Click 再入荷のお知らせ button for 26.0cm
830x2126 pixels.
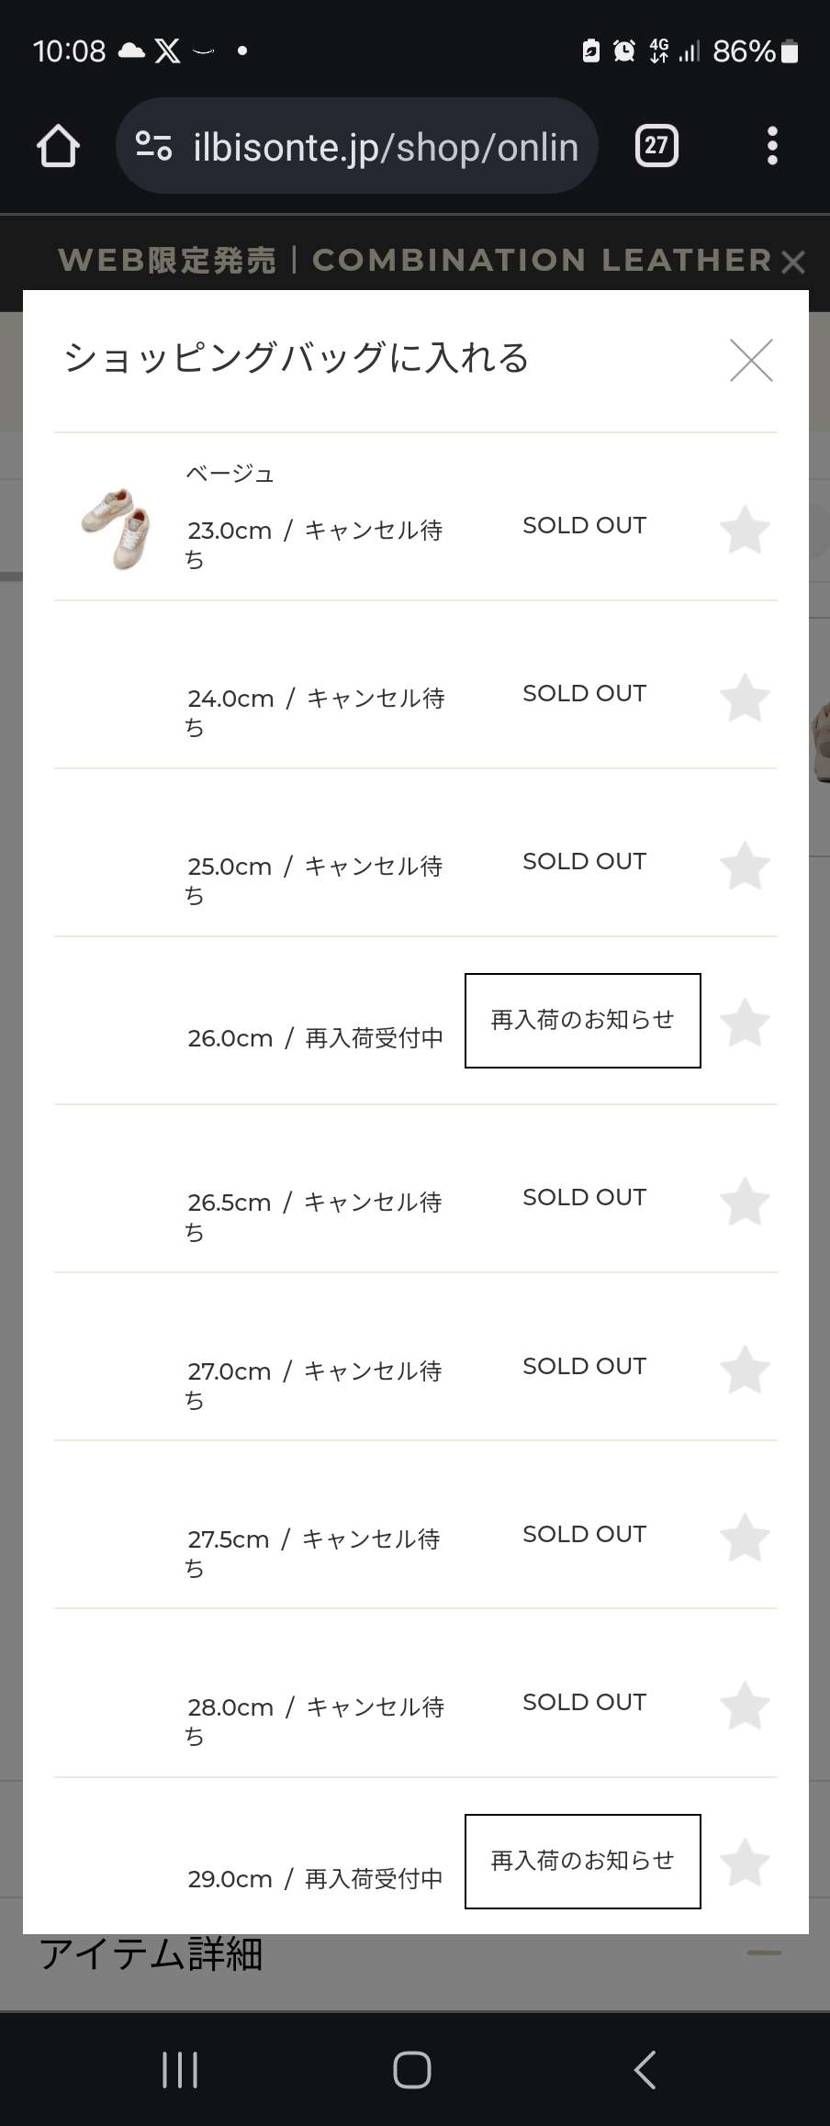point(583,1021)
